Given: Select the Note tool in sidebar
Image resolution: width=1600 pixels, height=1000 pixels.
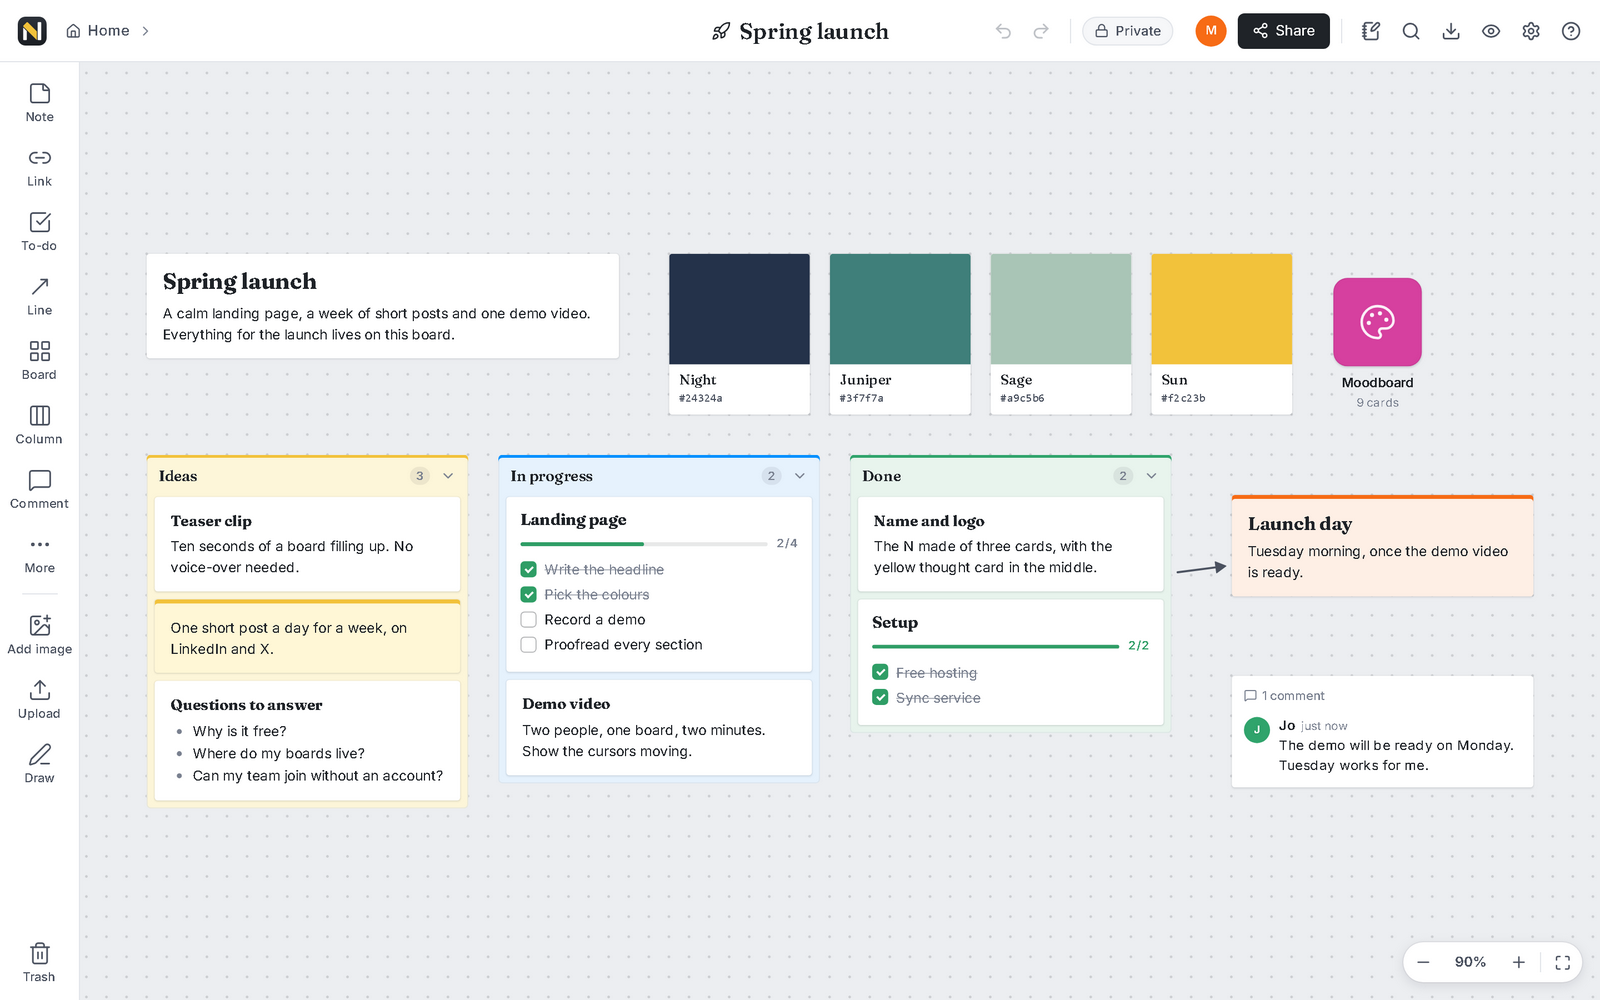Looking at the screenshot, I should [x=39, y=103].
